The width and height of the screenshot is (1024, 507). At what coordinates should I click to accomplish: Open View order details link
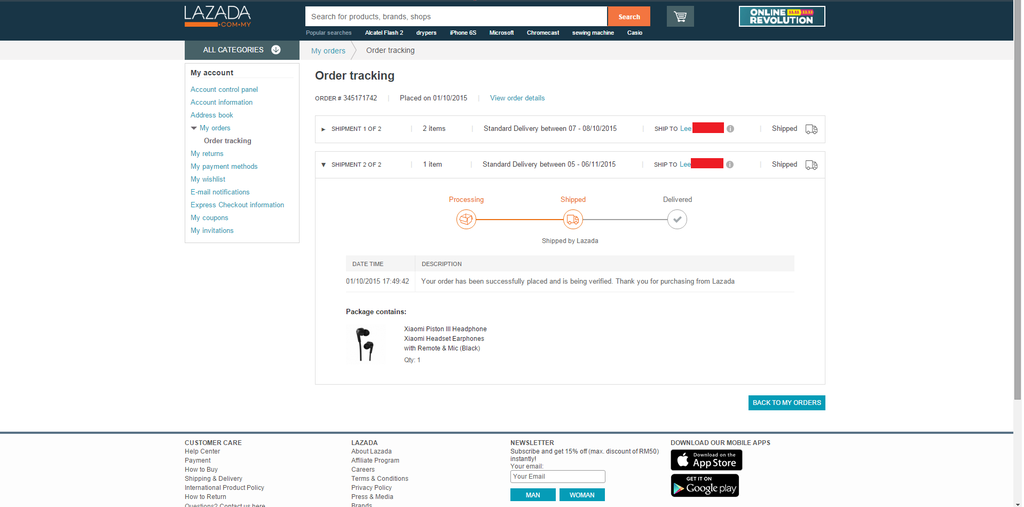pos(517,98)
